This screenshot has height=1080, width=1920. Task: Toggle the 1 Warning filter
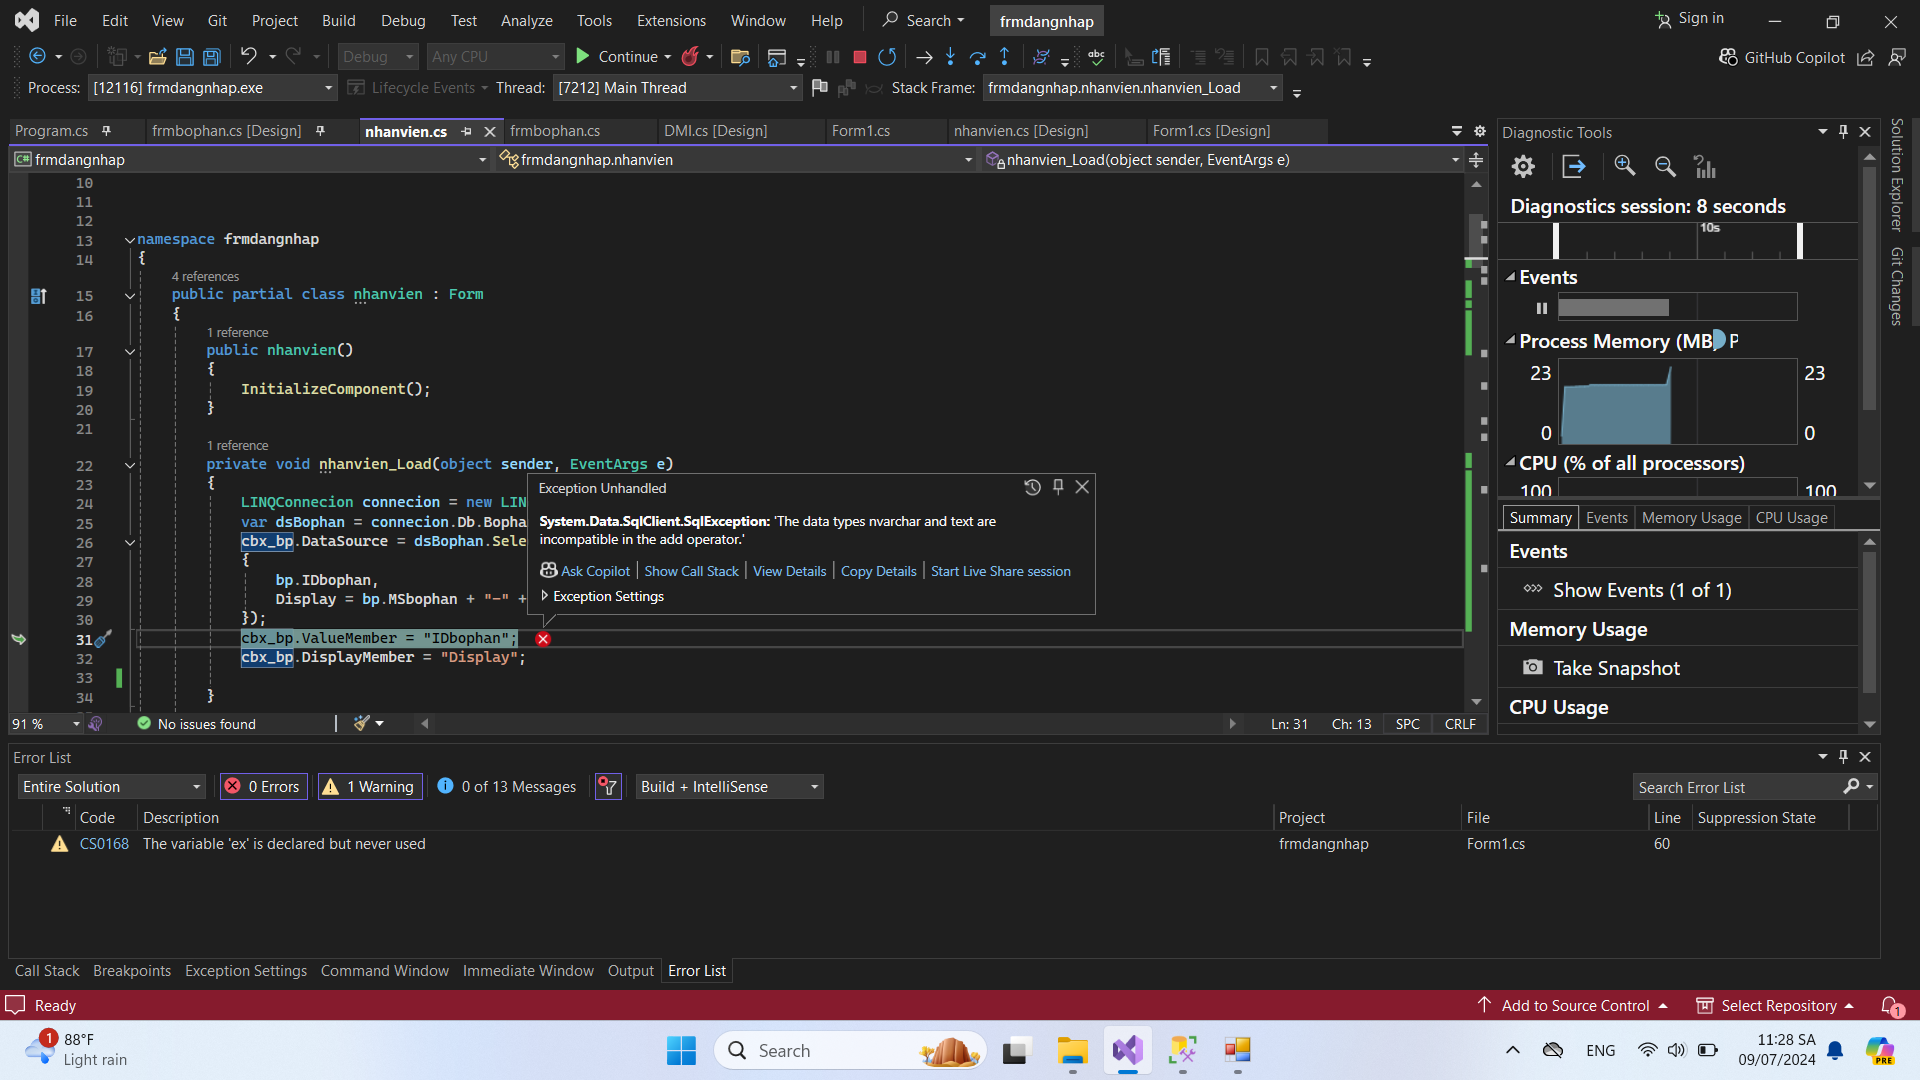[370, 787]
